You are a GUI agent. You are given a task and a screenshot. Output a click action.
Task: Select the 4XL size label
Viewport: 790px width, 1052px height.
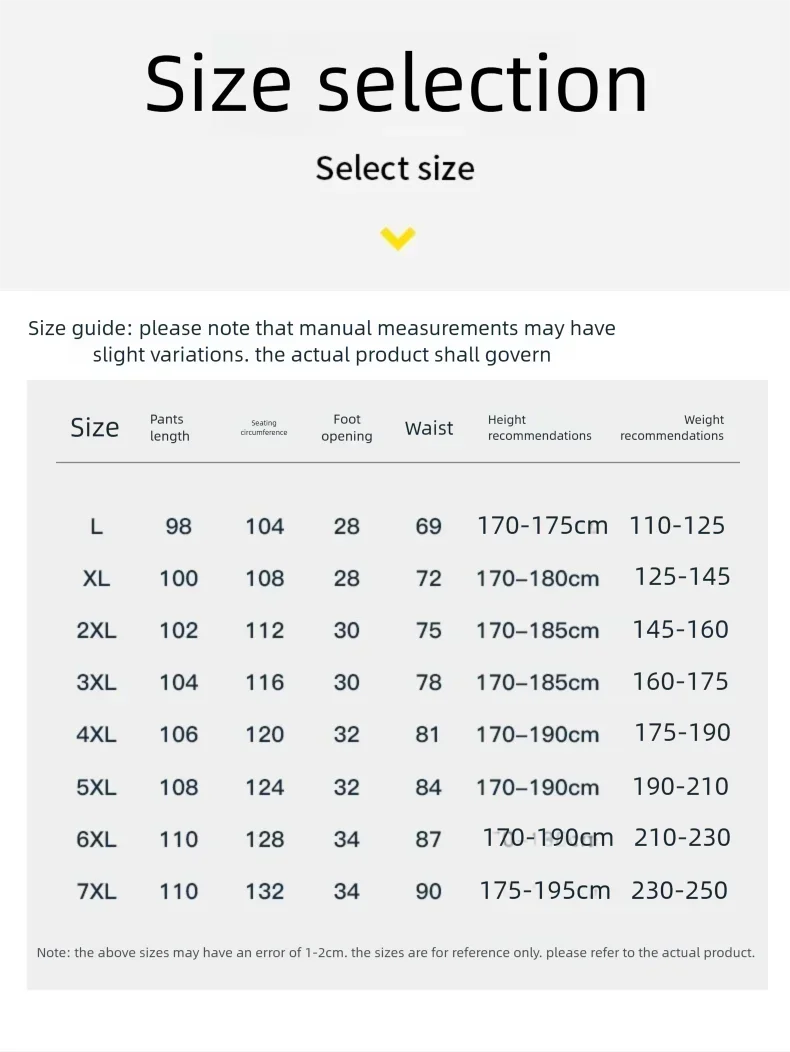[x=96, y=734]
